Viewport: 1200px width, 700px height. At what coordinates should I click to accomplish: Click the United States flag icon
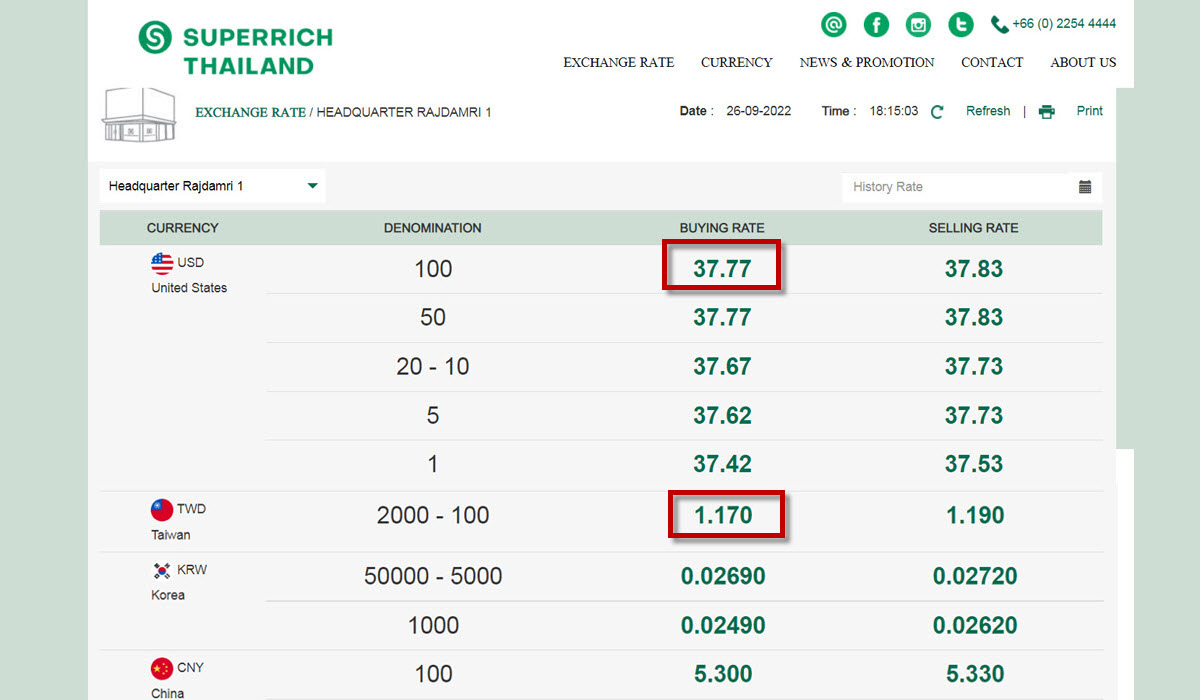(x=162, y=263)
